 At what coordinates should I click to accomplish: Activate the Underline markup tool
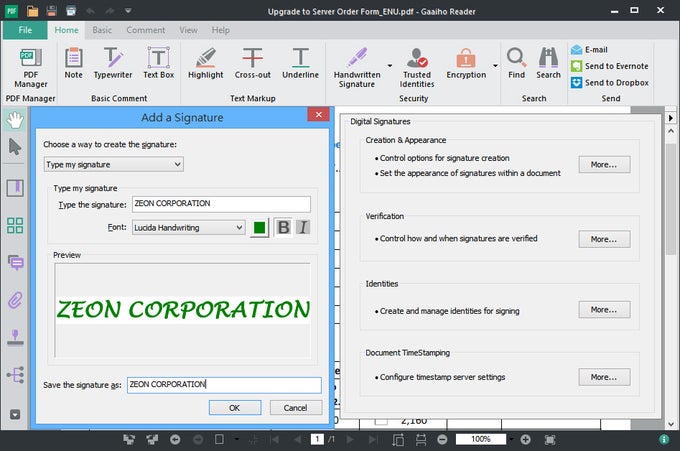(300, 63)
